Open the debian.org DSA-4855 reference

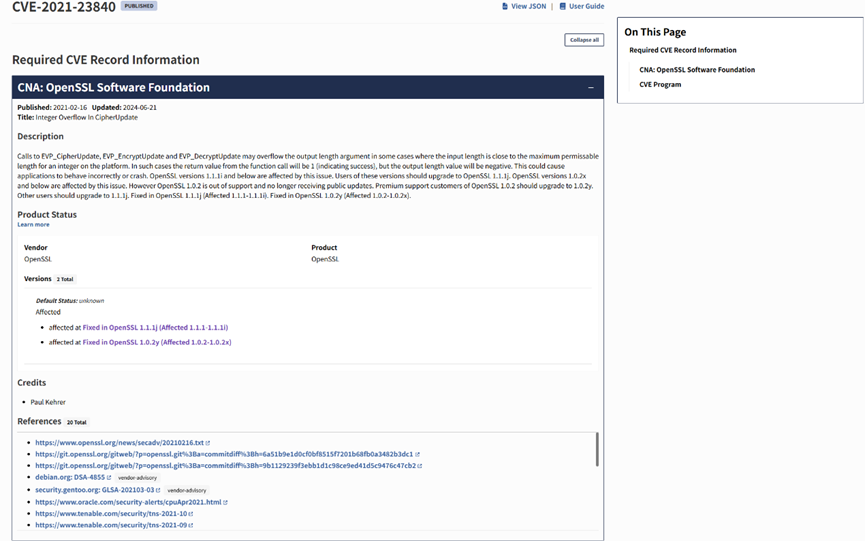[x=70, y=478]
